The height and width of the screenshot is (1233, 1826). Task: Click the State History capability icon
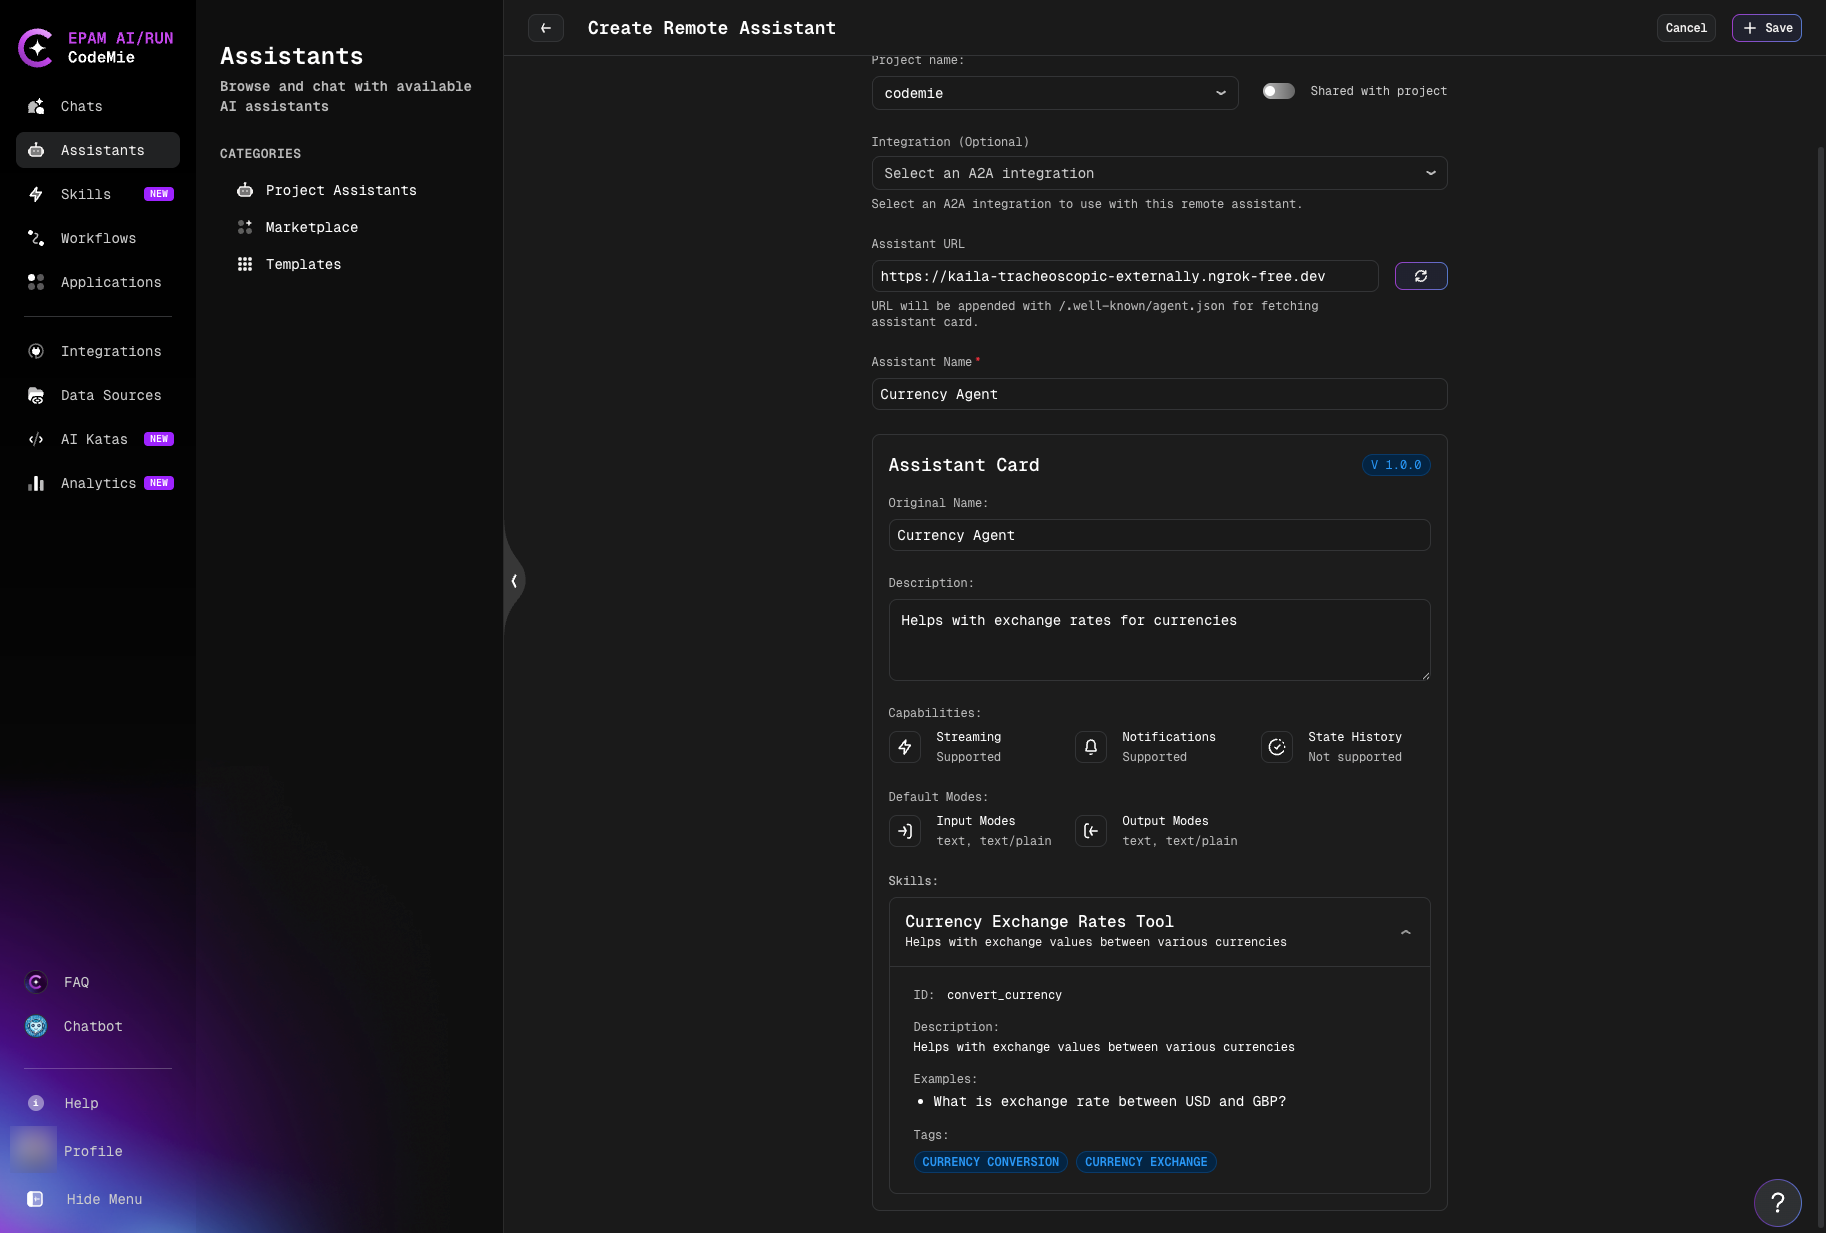(1276, 747)
